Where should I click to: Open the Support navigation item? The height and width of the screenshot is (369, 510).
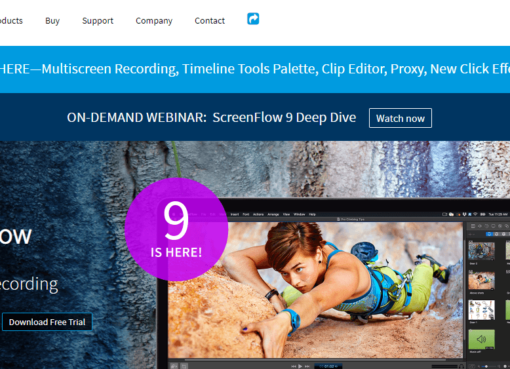click(x=98, y=21)
